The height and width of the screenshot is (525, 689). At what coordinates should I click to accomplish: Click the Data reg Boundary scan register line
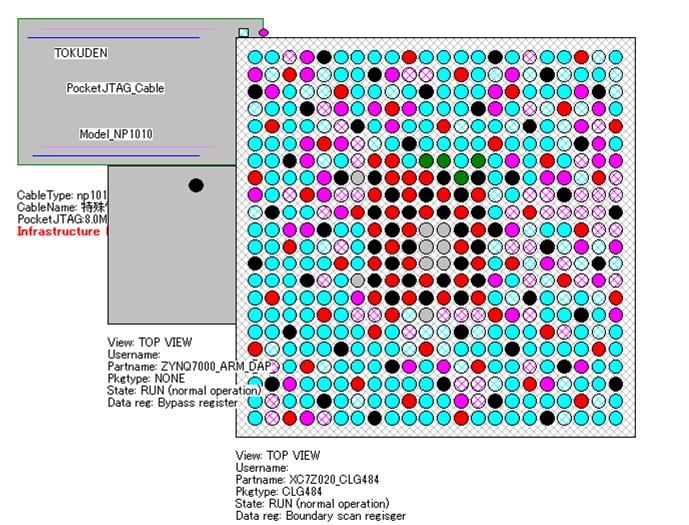322,515
